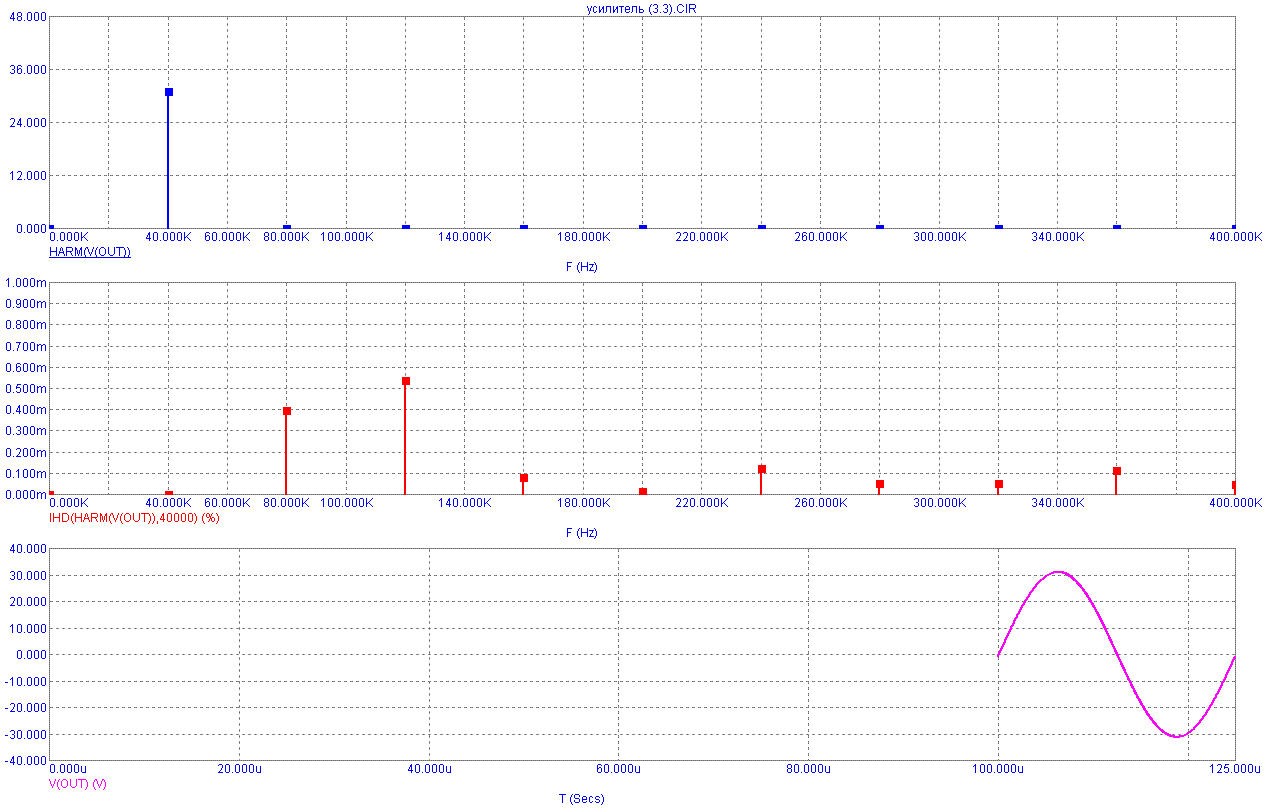Click the red 280K harmonic marker
Screen dimensions: 1267x812
click(x=880, y=484)
